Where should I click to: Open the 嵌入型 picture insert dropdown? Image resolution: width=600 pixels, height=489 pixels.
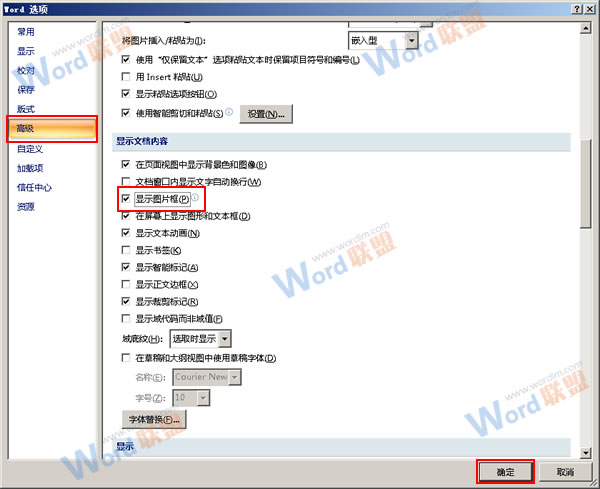412,40
